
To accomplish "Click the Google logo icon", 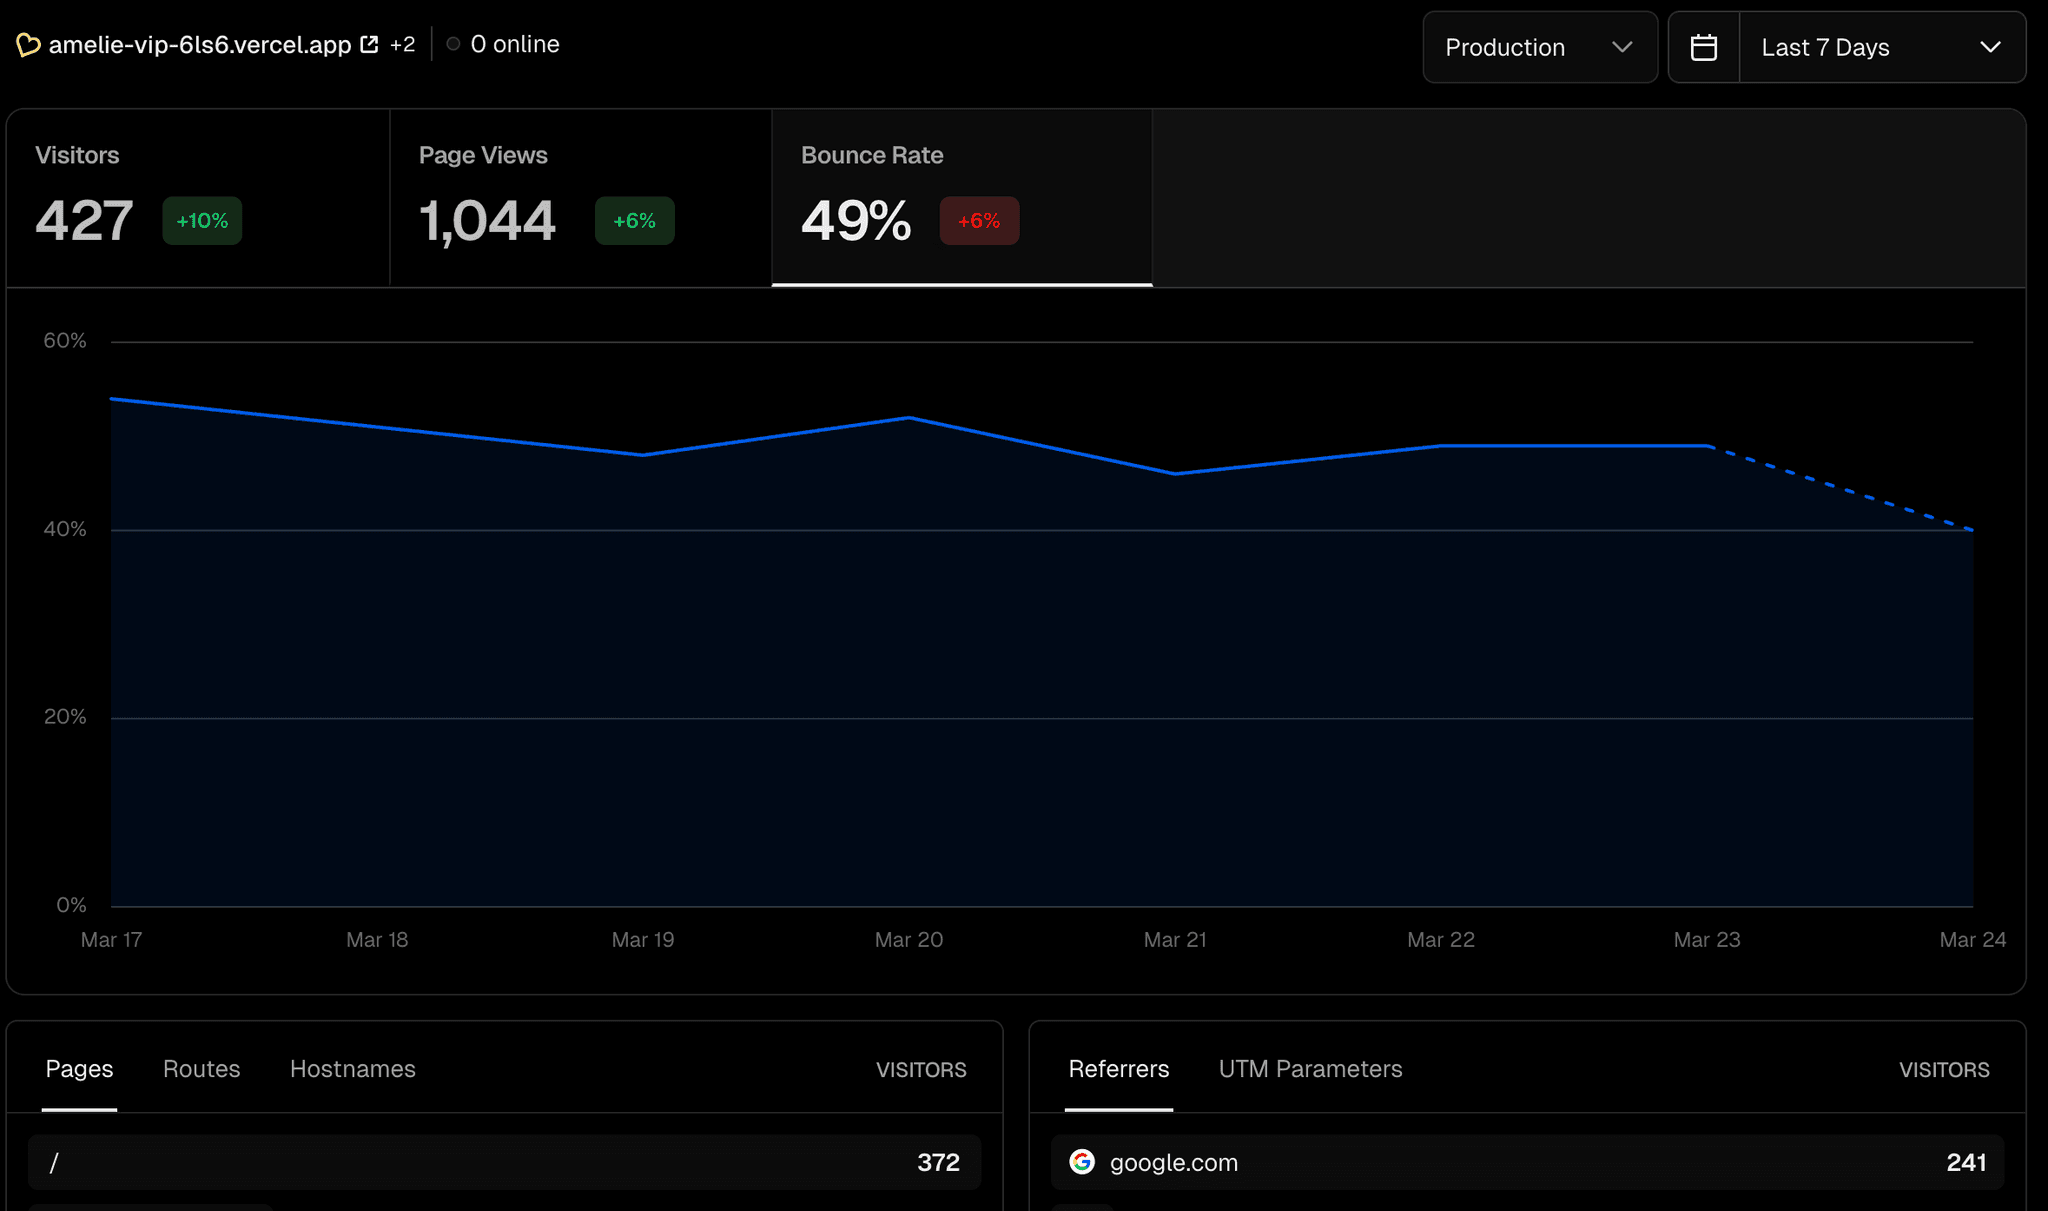I will click(1081, 1162).
